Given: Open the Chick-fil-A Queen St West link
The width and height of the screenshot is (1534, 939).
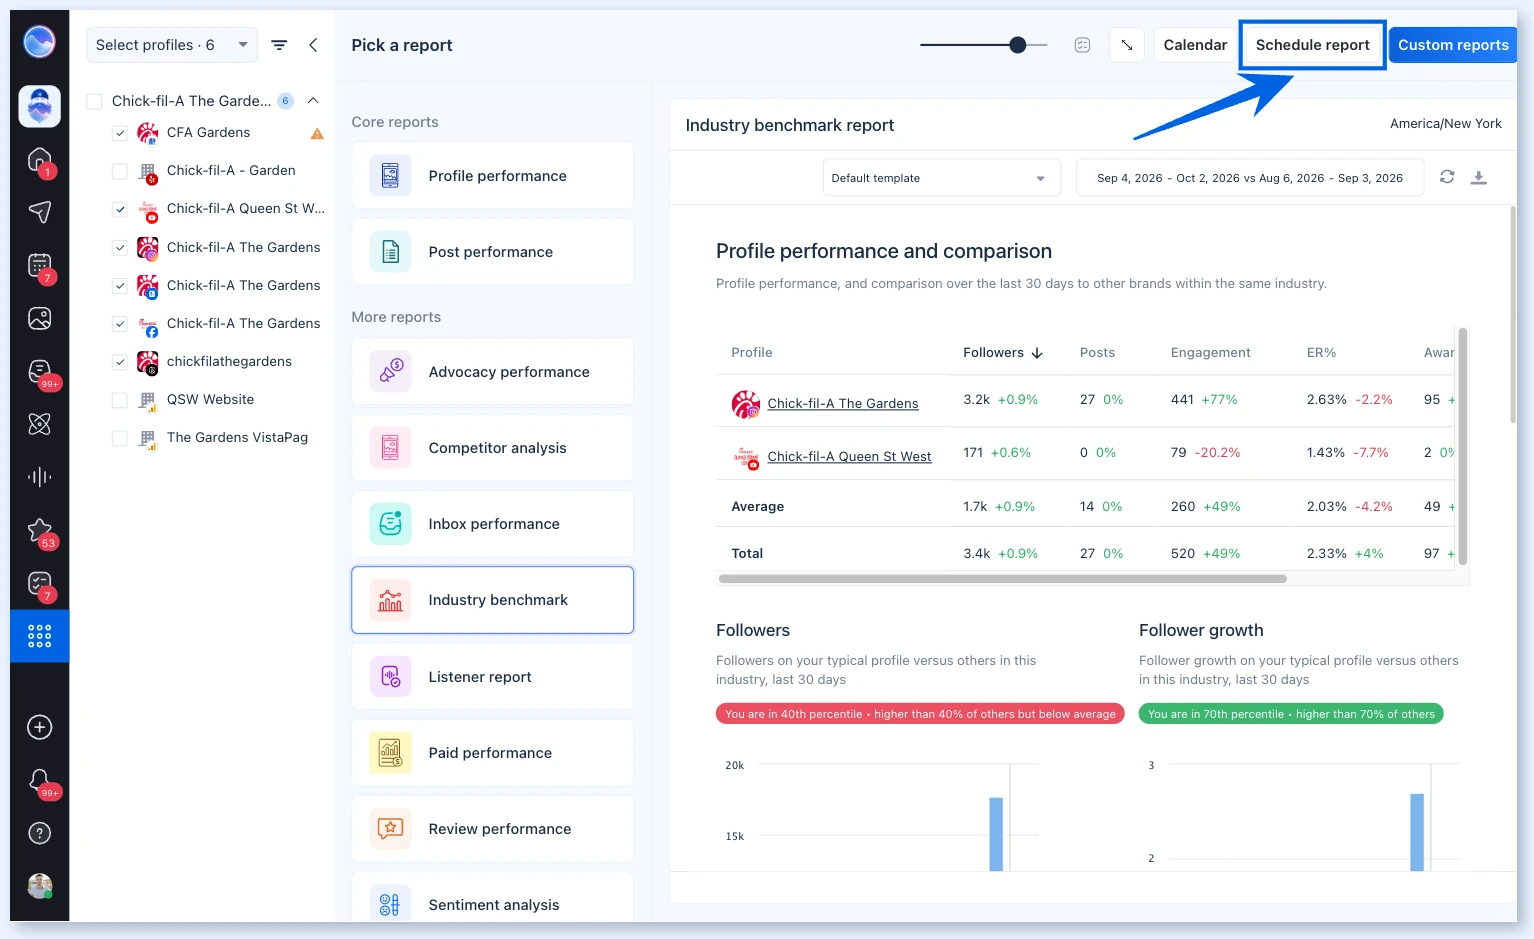Looking at the screenshot, I should (849, 457).
